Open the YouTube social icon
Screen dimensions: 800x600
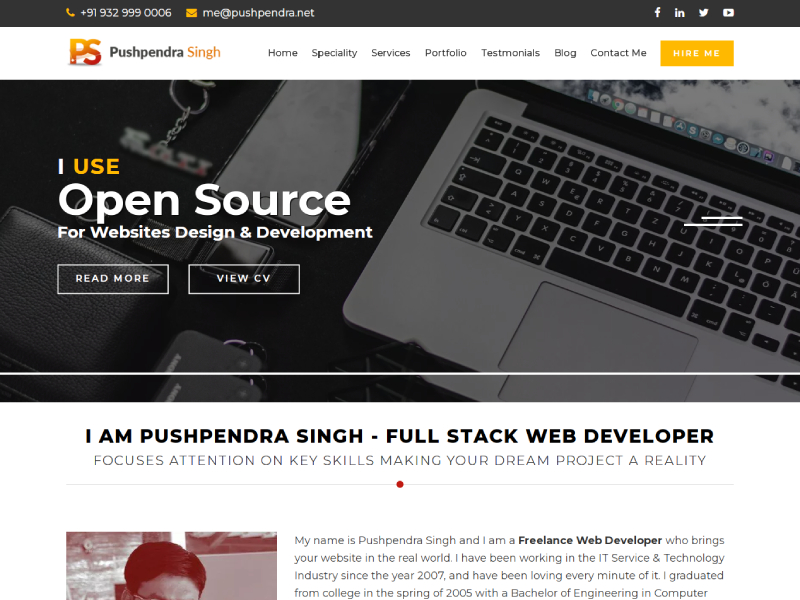(x=729, y=13)
